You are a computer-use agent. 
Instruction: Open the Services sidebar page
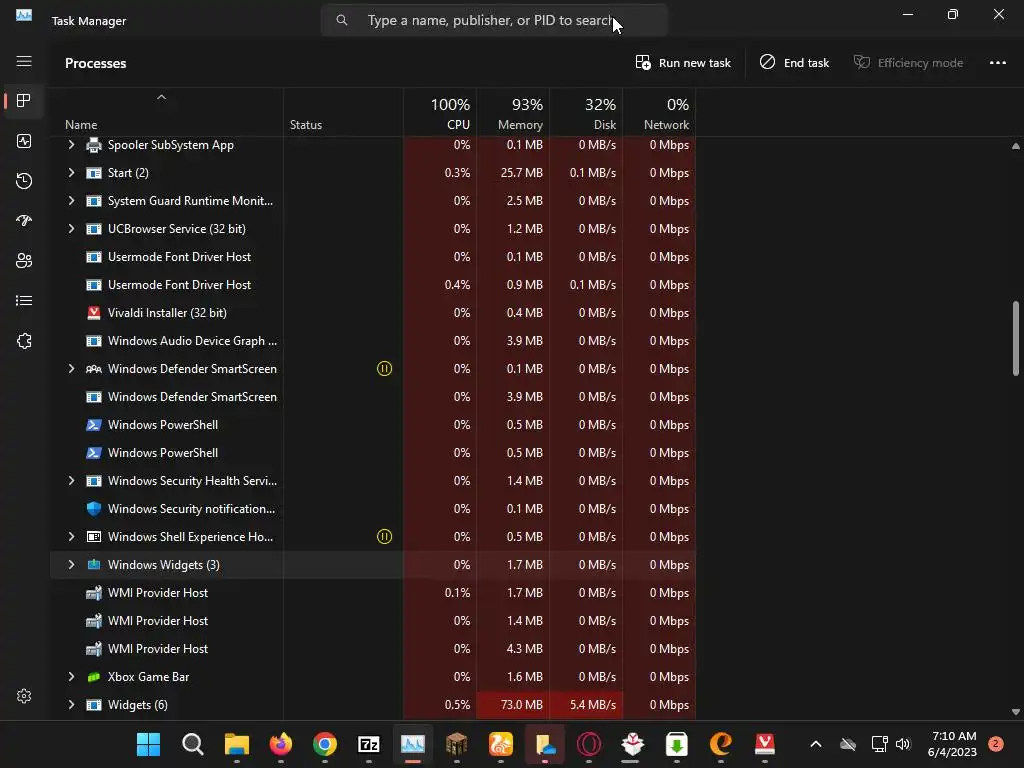click(24, 341)
